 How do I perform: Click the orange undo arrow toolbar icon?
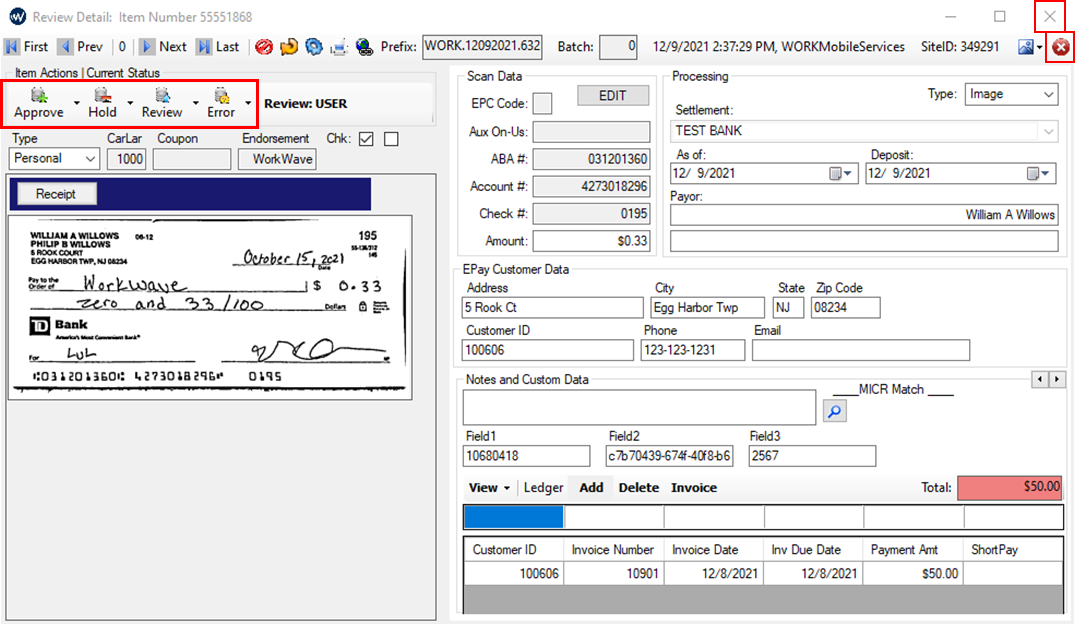tap(289, 47)
